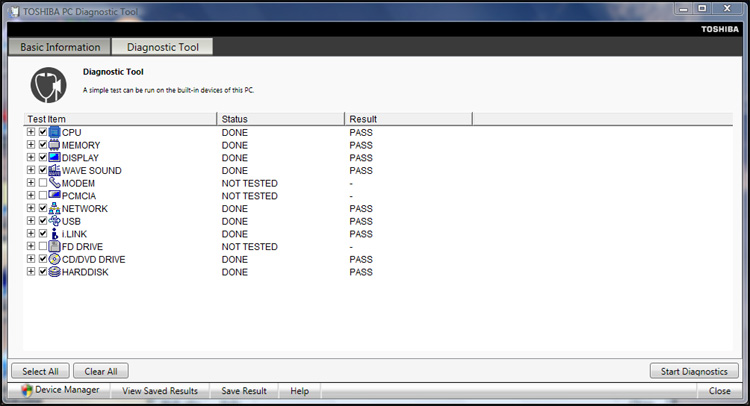This screenshot has height=406, width=750.
Task: Expand the CPU tree node
Action: (x=31, y=132)
